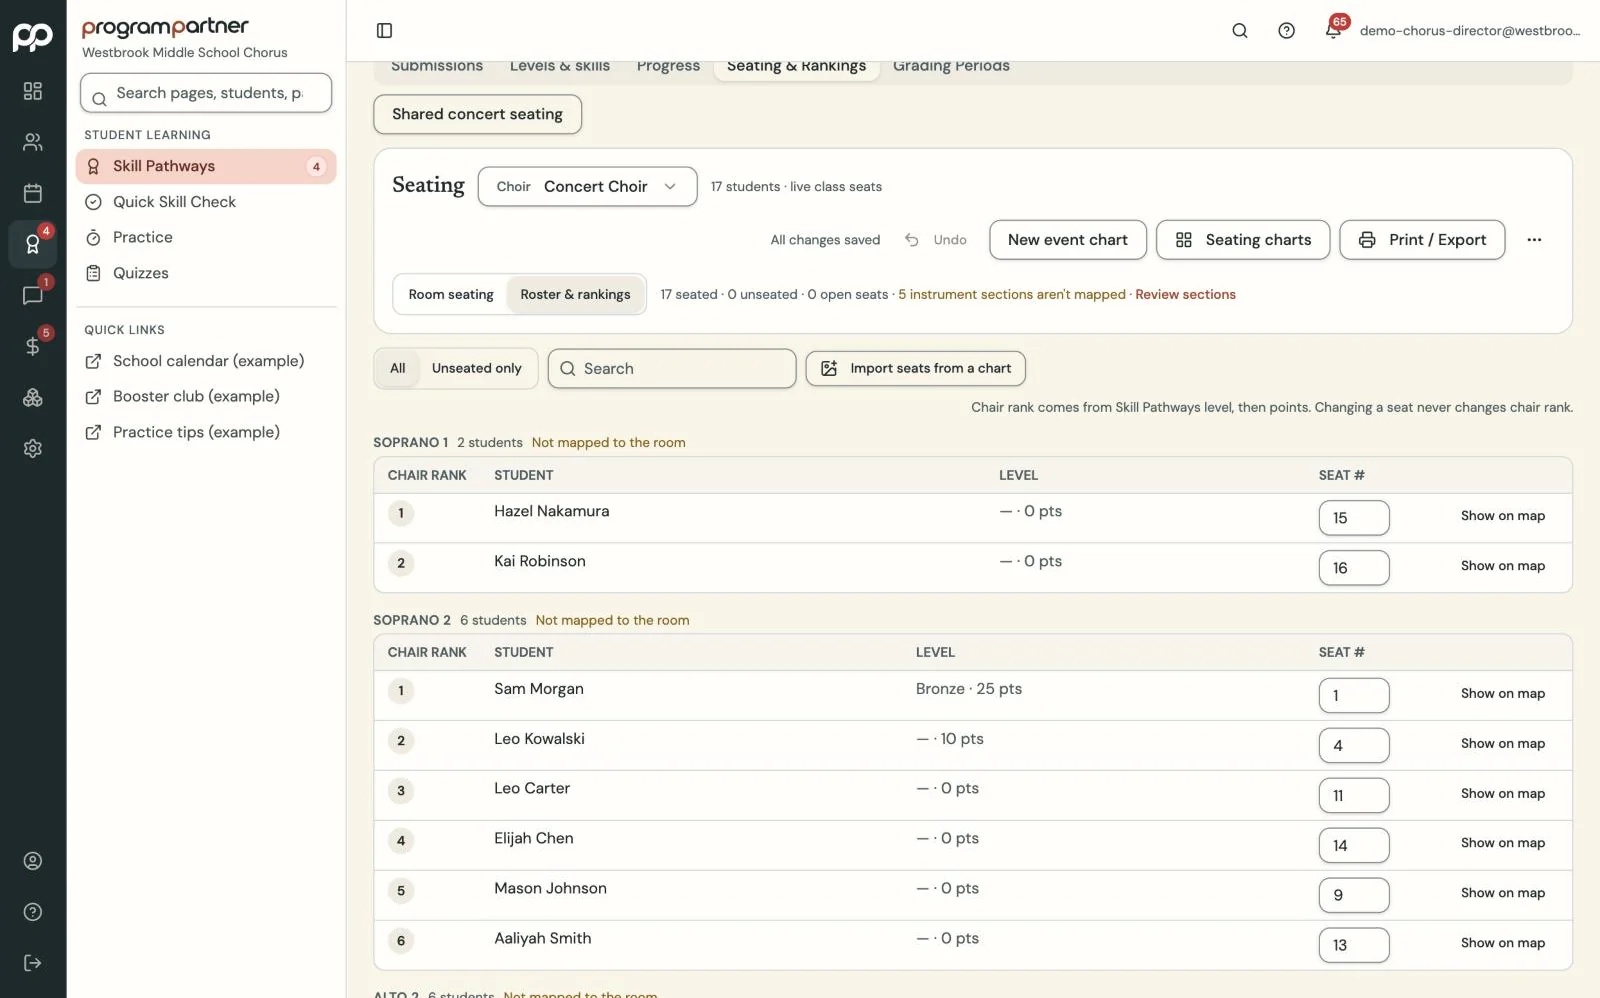Open the boxes icon in left rail

(x=33, y=397)
